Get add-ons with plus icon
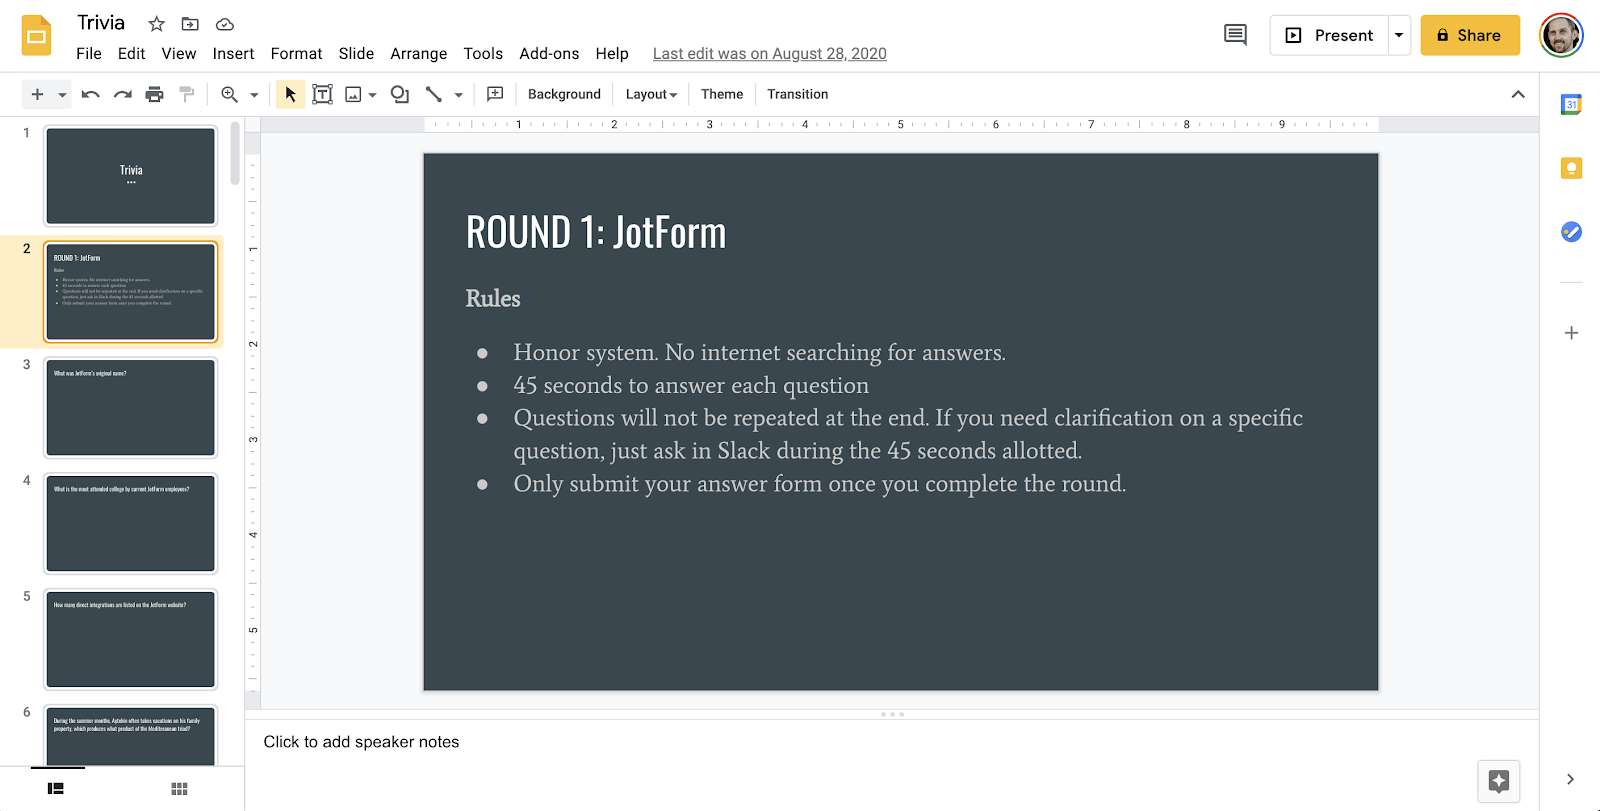The image size is (1600, 811). pos(1571,333)
